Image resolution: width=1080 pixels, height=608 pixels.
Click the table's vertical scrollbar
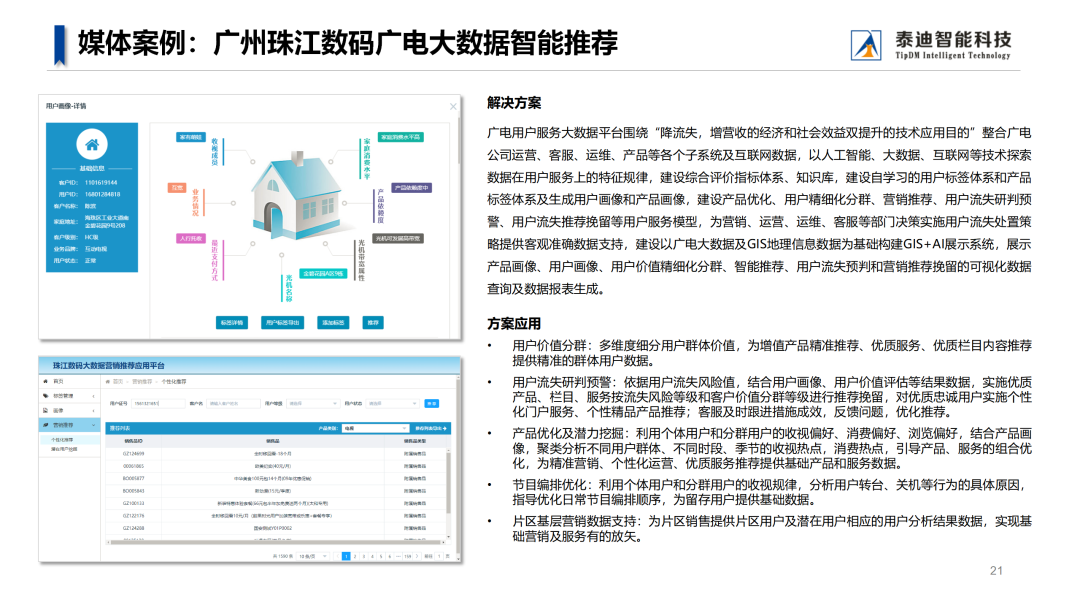point(448,482)
